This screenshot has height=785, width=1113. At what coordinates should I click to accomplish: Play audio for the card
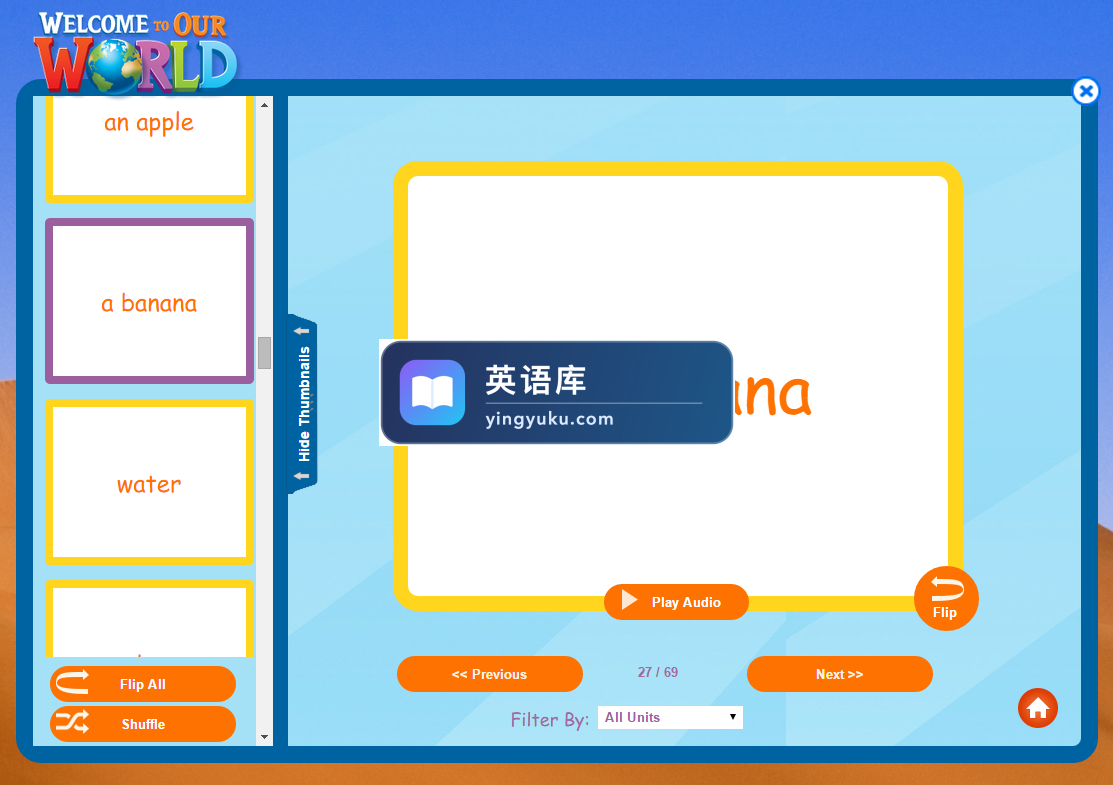coord(676,602)
